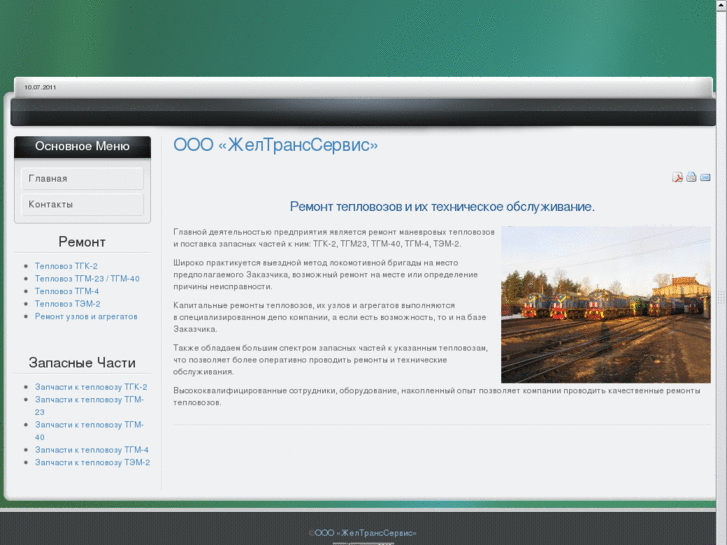
Task: Open the PDF export icon
Action: [677, 177]
